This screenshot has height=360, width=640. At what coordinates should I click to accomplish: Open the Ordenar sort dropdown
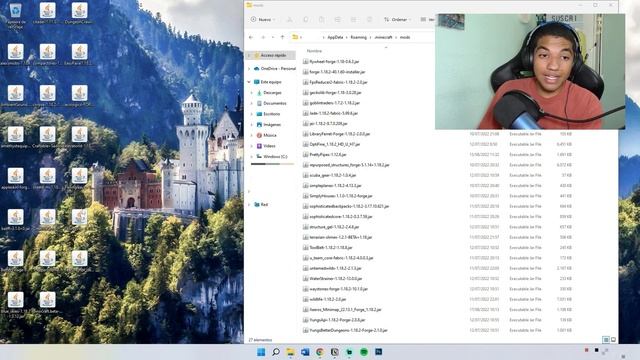tap(398, 20)
